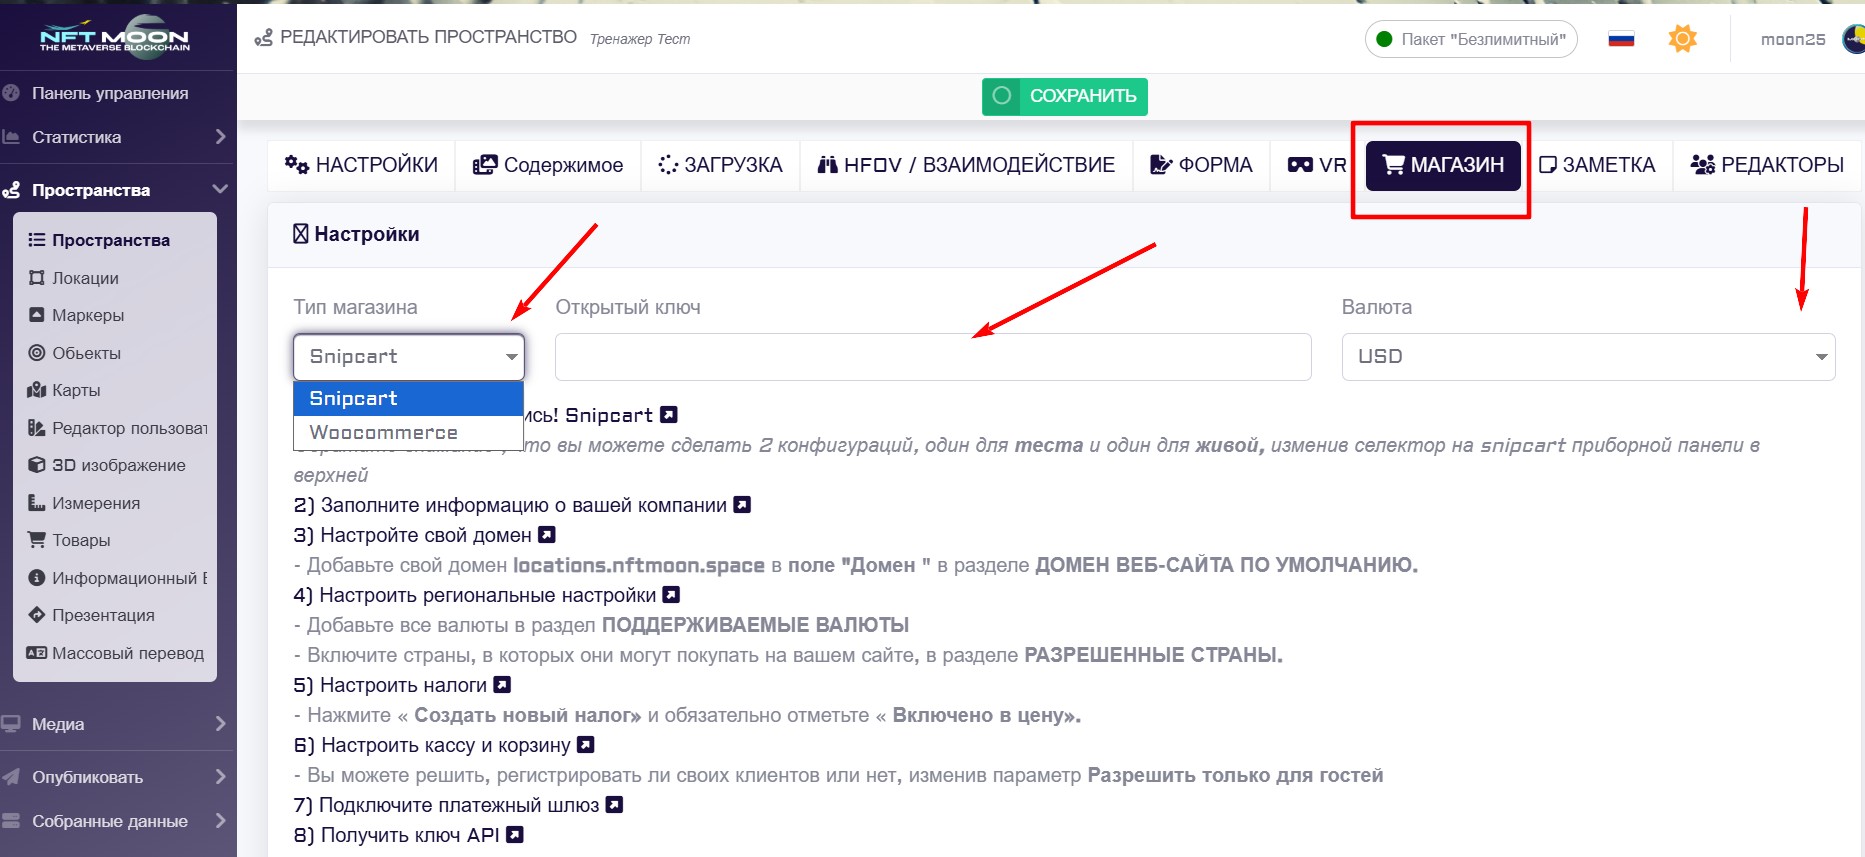This screenshot has height=857, width=1865.
Task: Switch to HFOV / ВЗАИМОДЕЙСТВИЕ tab
Action: [x=966, y=165]
